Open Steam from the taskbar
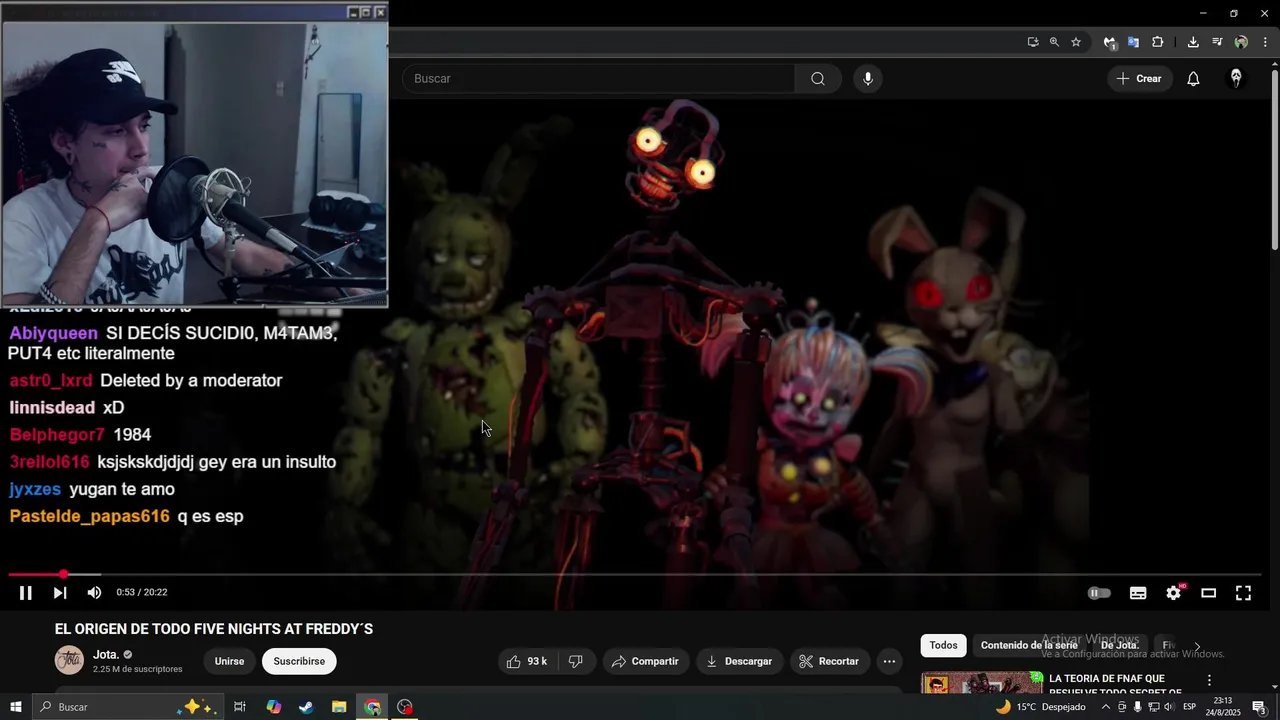The image size is (1280, 720). point(306,707)
